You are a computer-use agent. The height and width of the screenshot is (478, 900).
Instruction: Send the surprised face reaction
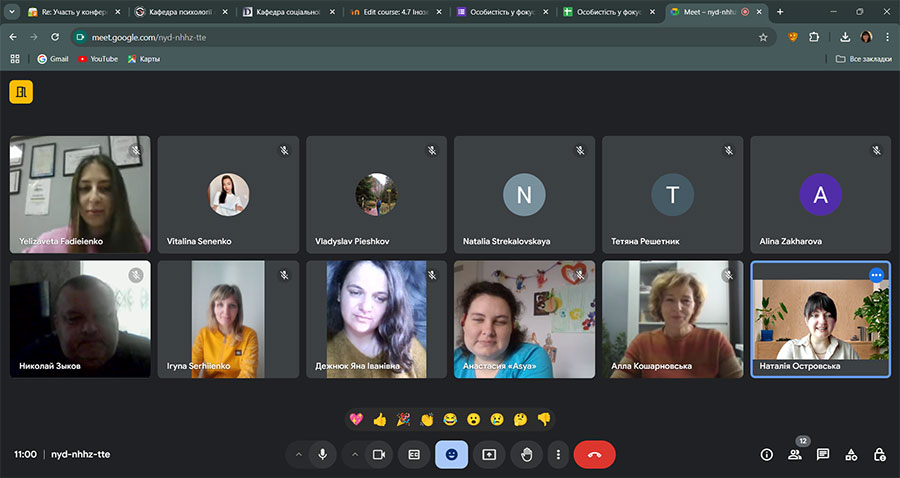click(x=474, y=419)
